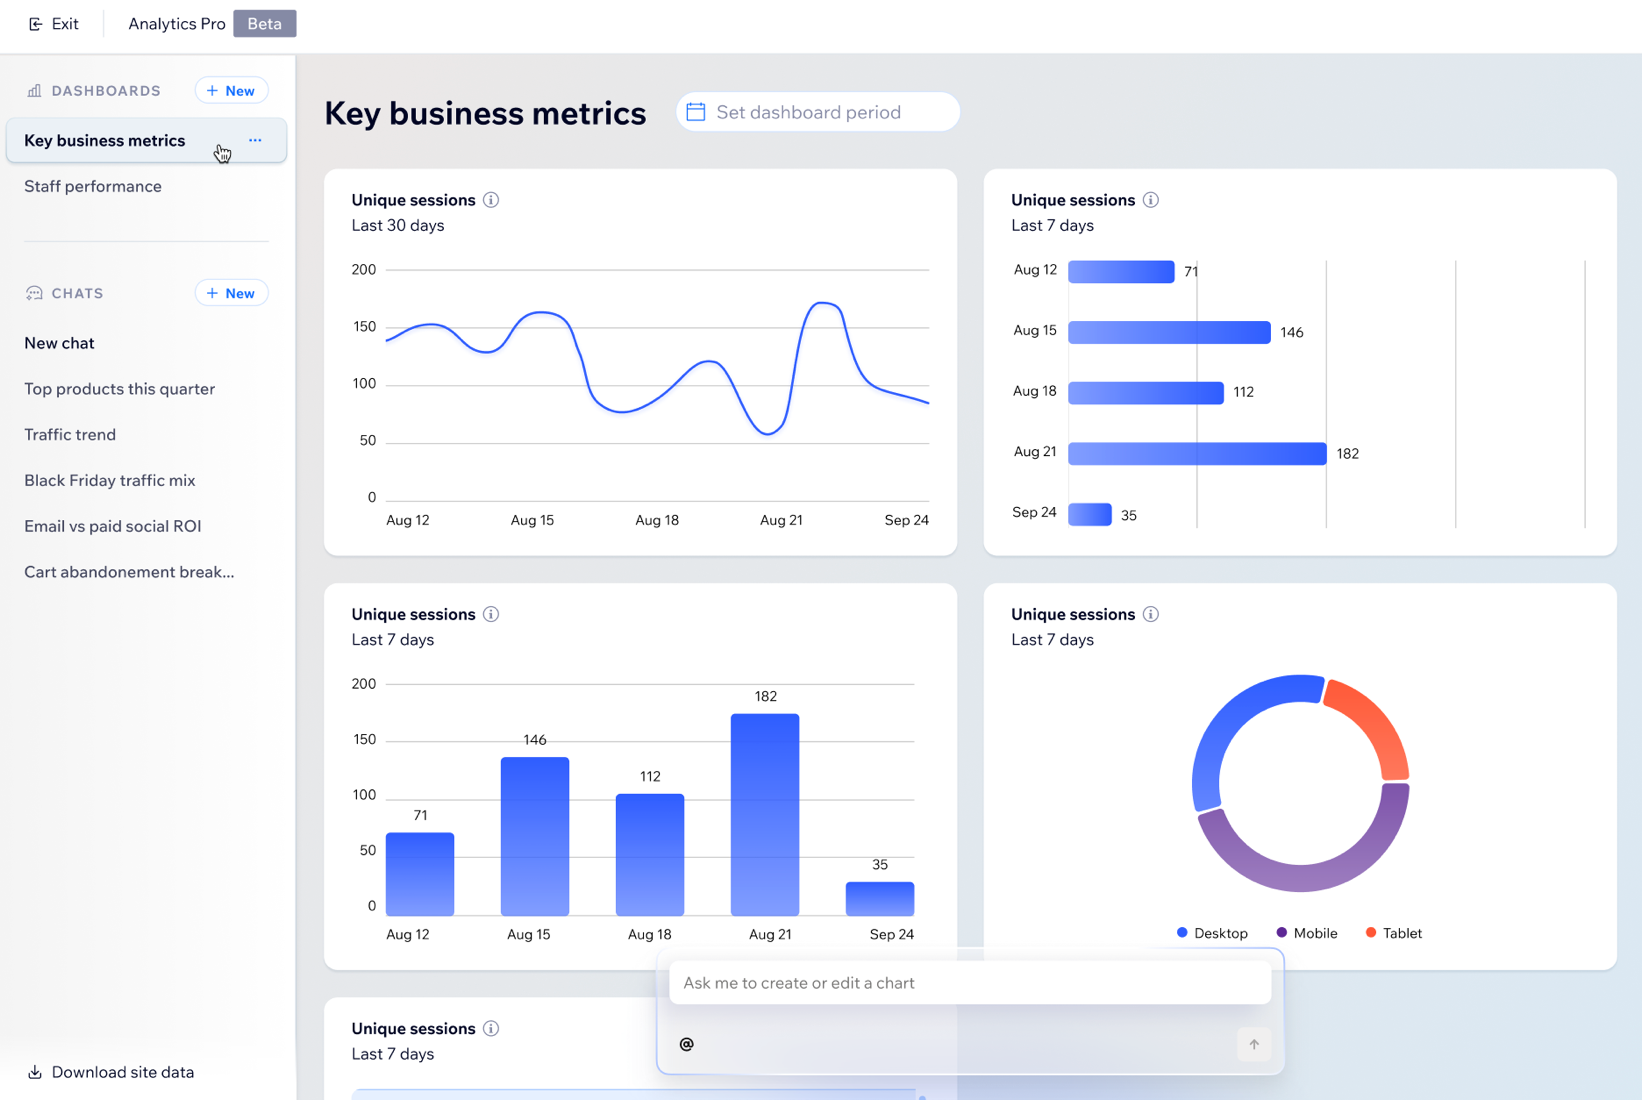Open more options for Key business metrics
This screenshot has height=1100, width=1642.
coord(255,141)
